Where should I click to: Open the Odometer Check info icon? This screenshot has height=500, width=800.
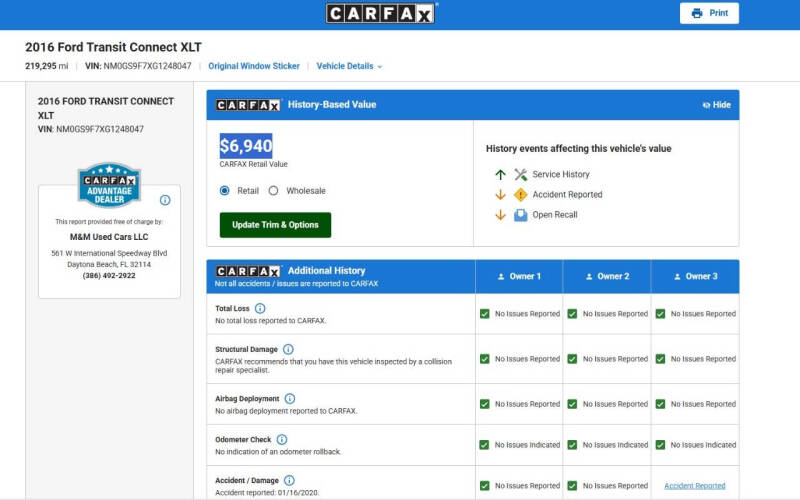282,439
